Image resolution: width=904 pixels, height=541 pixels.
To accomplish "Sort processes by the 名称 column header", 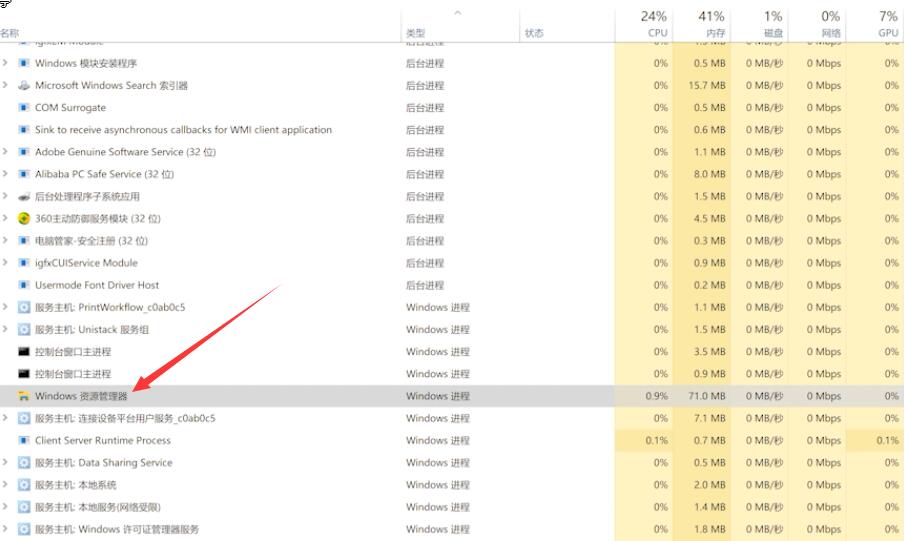I will (10, 33).
